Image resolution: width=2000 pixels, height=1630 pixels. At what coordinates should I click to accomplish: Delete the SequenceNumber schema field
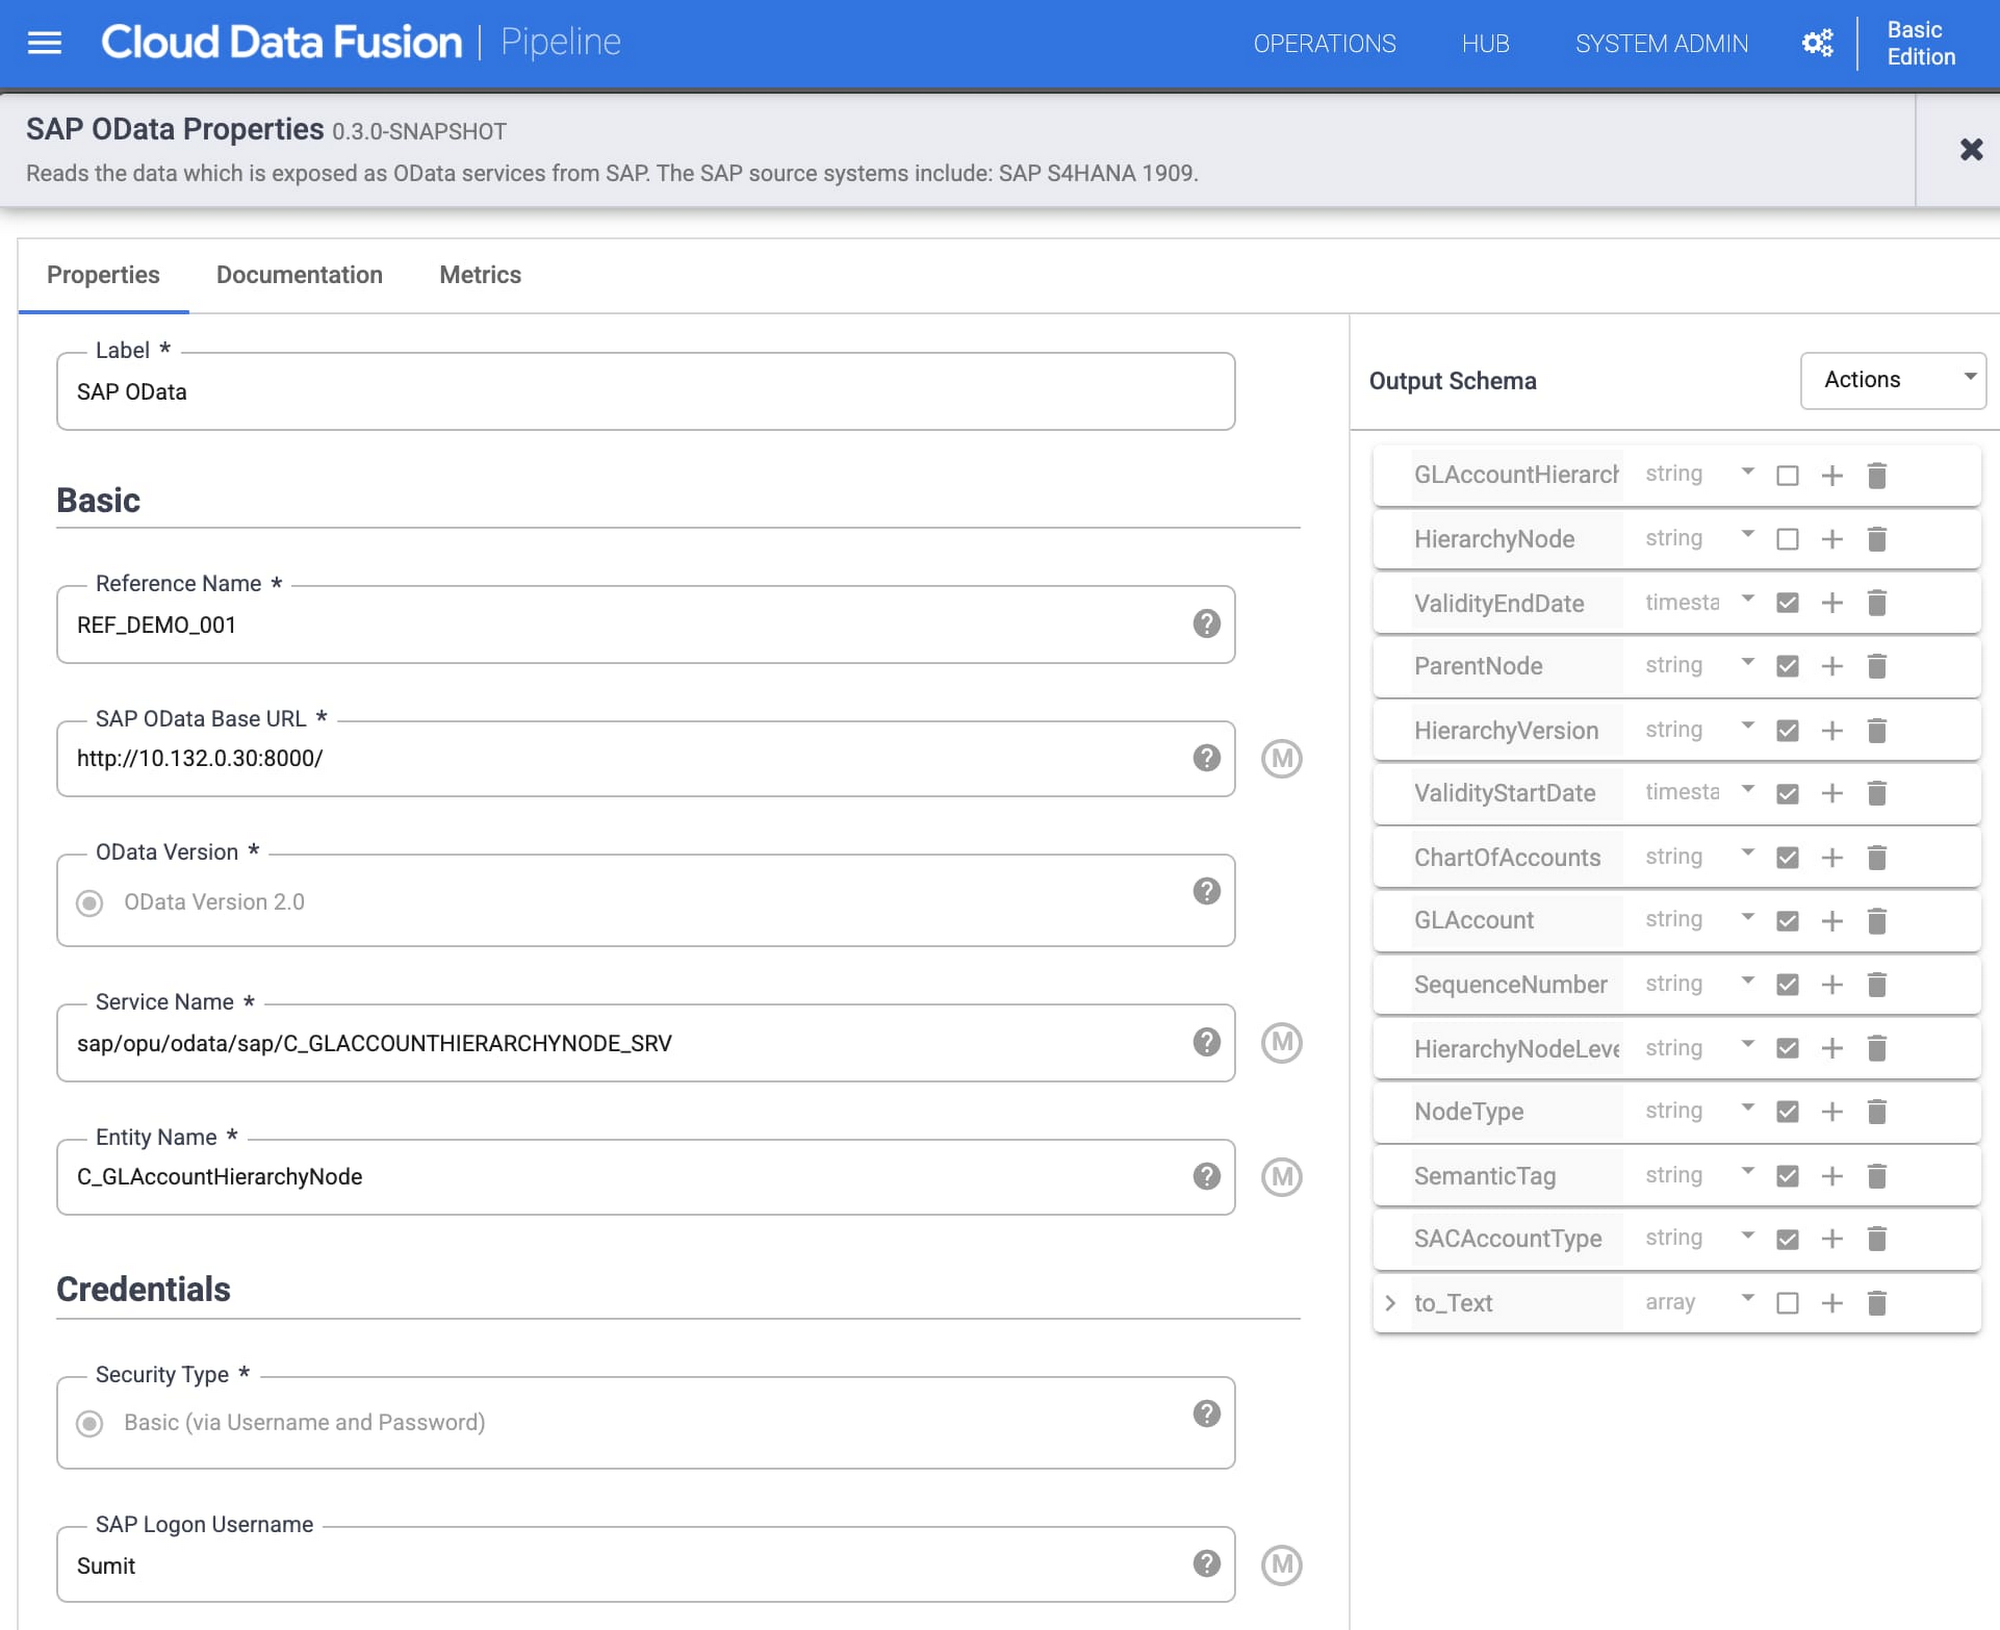1876,985
